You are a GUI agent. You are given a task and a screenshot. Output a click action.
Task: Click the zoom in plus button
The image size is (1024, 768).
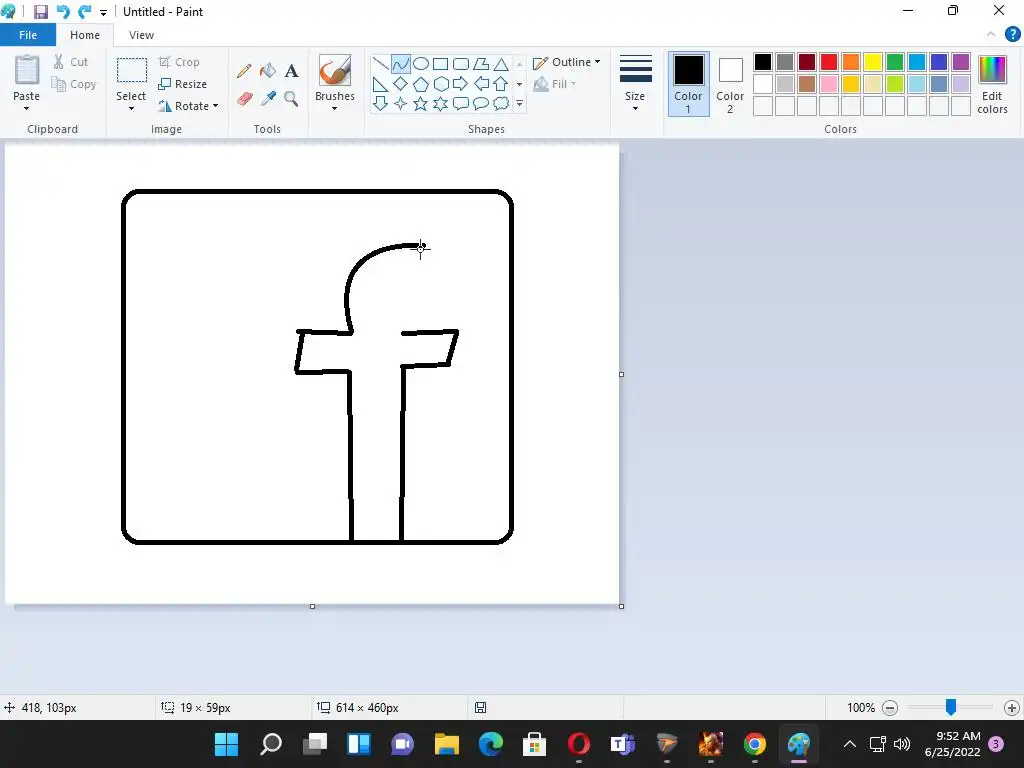click(x=1012, y=708)
